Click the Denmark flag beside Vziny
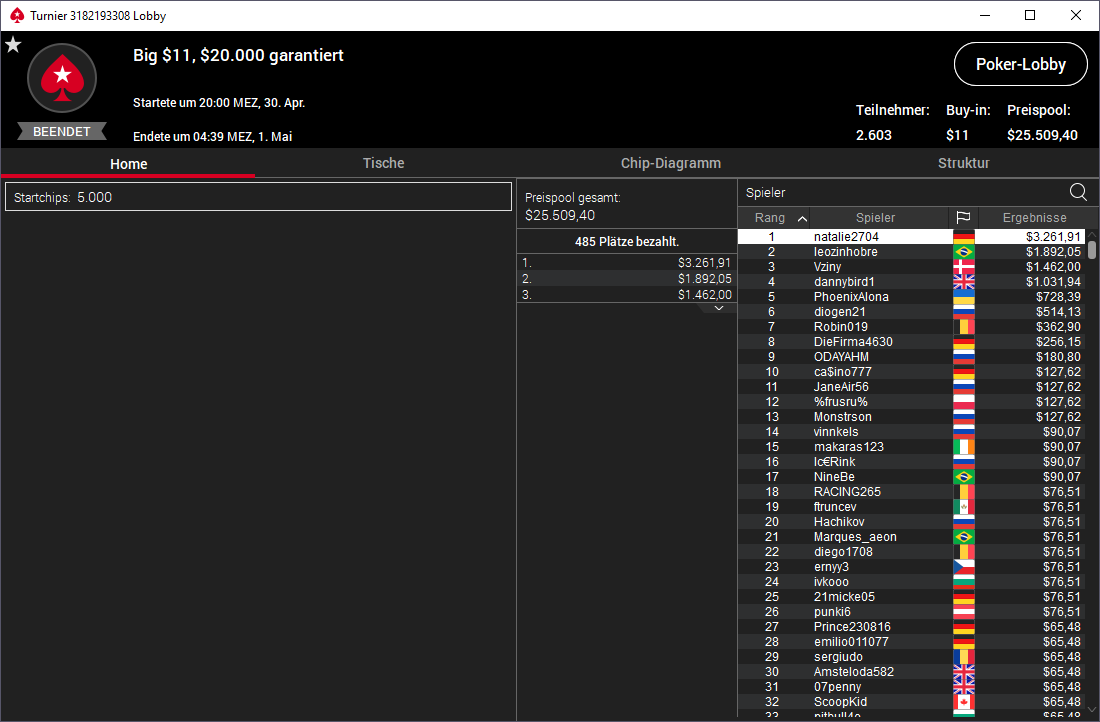Screen dimensions: 1100x722 (x=964, y=267)
